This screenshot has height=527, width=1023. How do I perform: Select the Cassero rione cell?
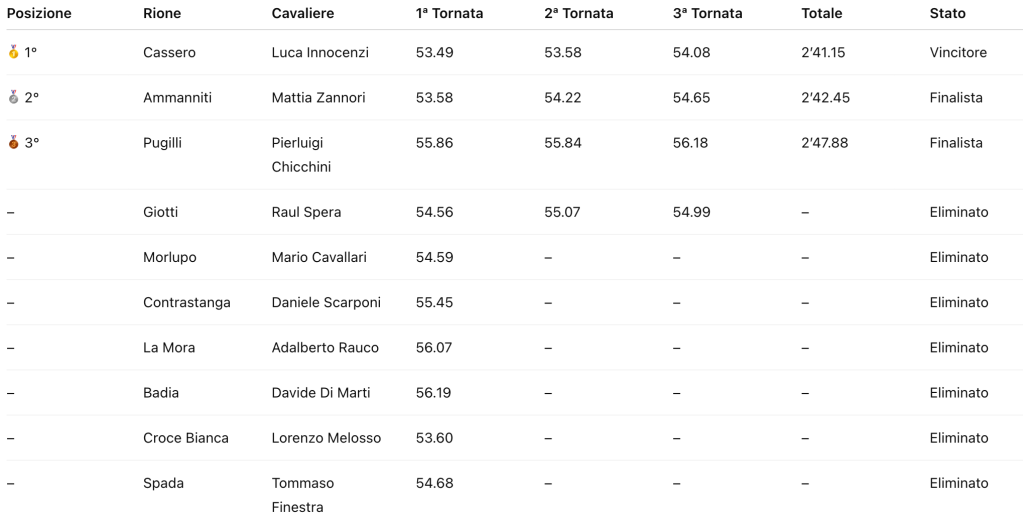[169, 52]
